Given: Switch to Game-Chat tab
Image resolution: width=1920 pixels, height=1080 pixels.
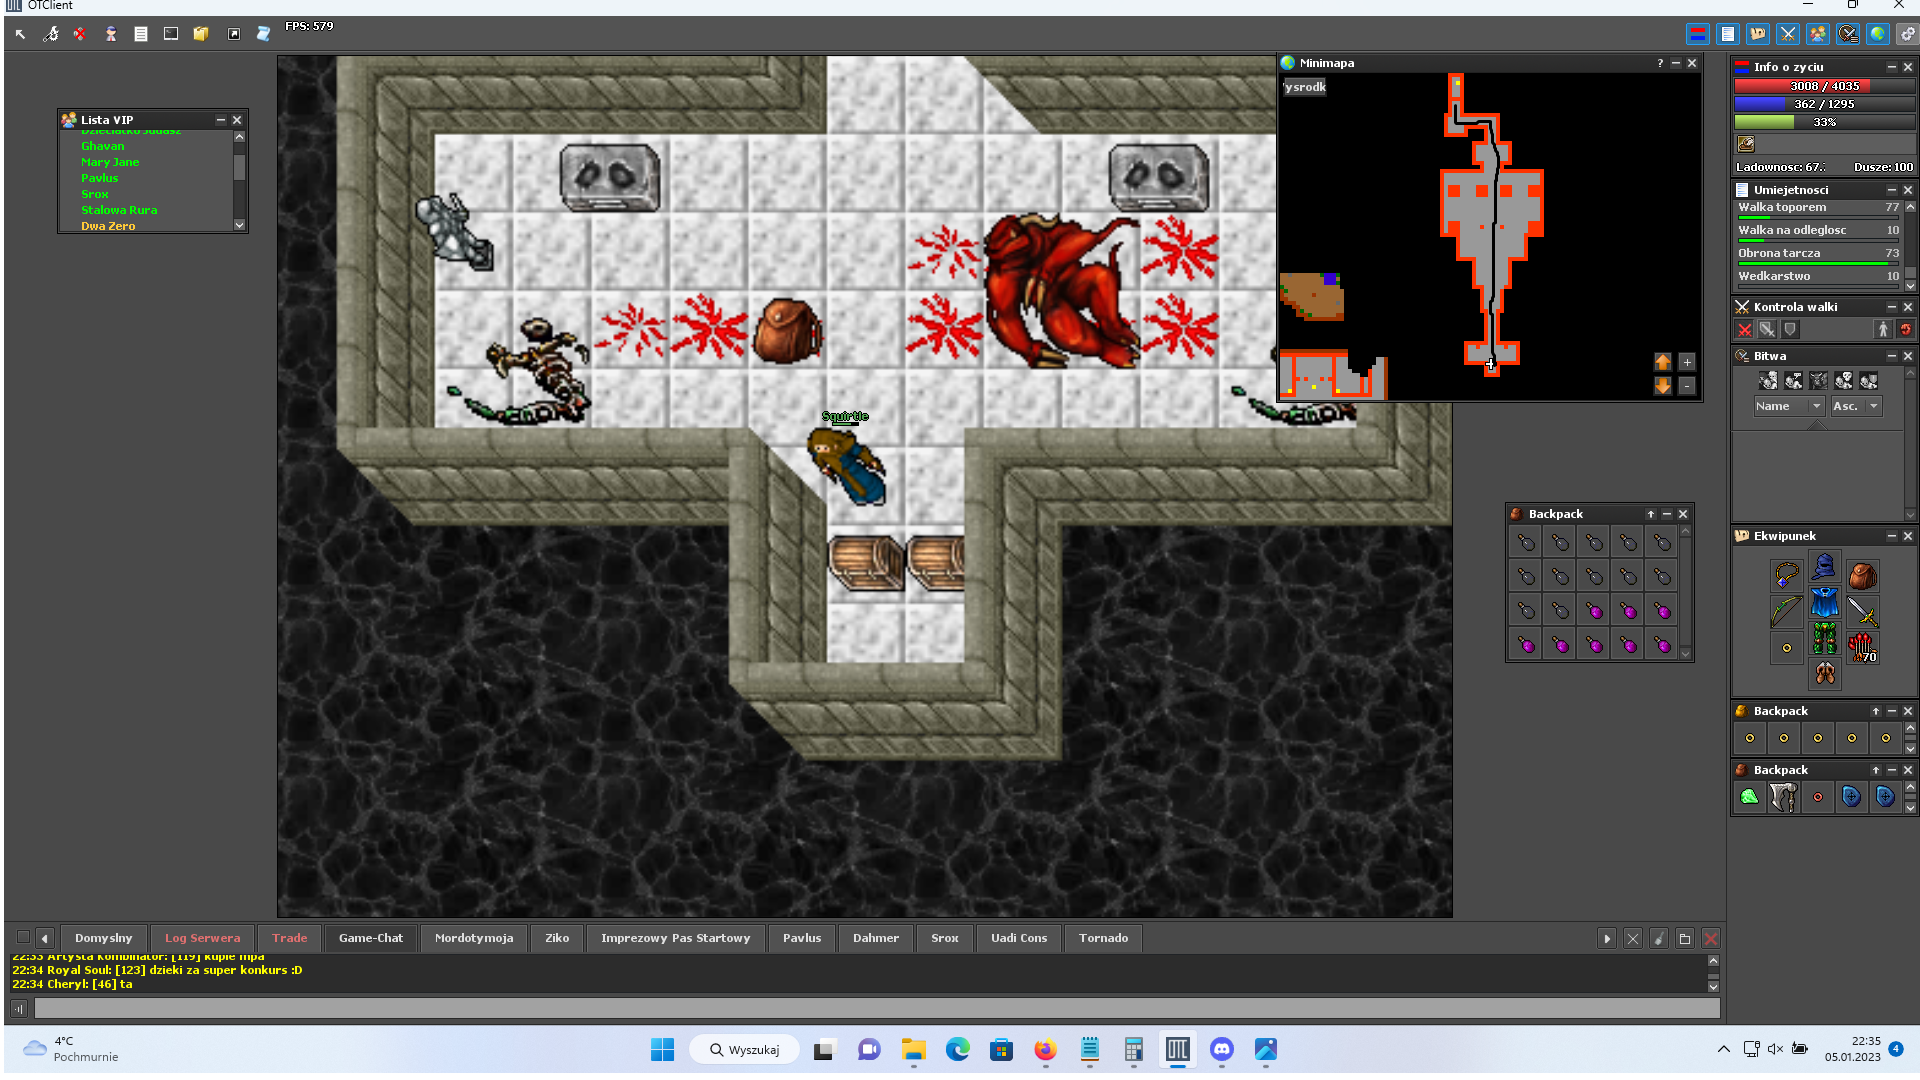Looking at the screenshot, I should [371, 938].
